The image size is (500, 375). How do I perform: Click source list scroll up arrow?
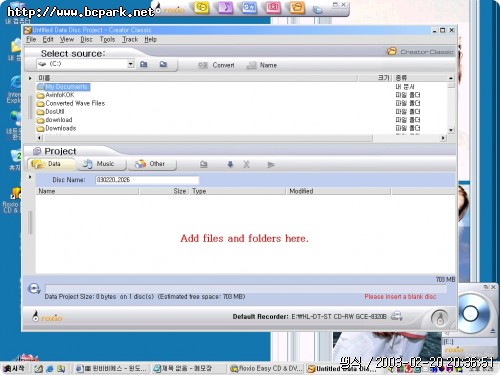point(451,78)
